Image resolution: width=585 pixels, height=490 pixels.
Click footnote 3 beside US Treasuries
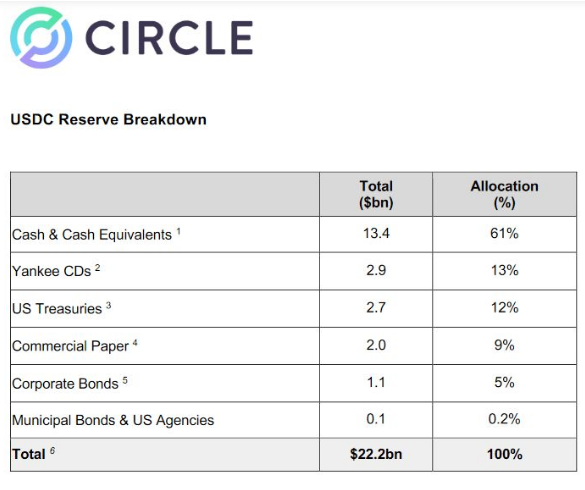coord(108,306)
